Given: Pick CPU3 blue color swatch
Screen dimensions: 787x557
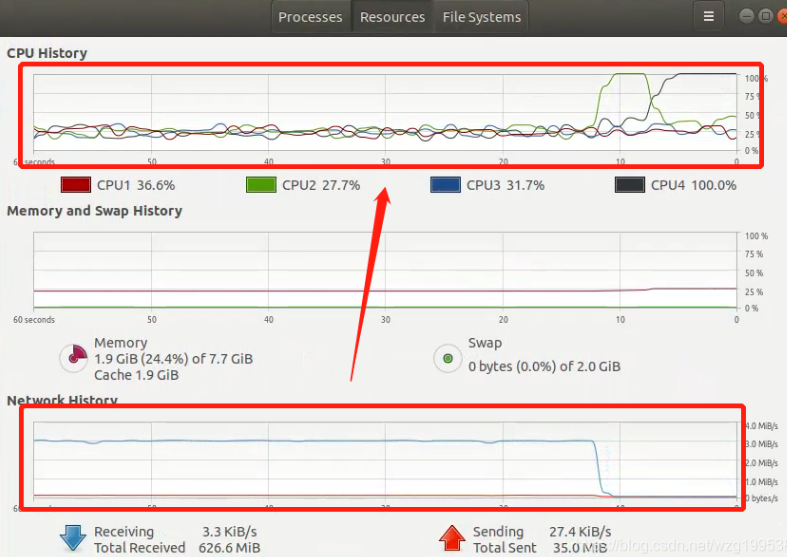Looking at the screenshot, I should pos(445,185).
